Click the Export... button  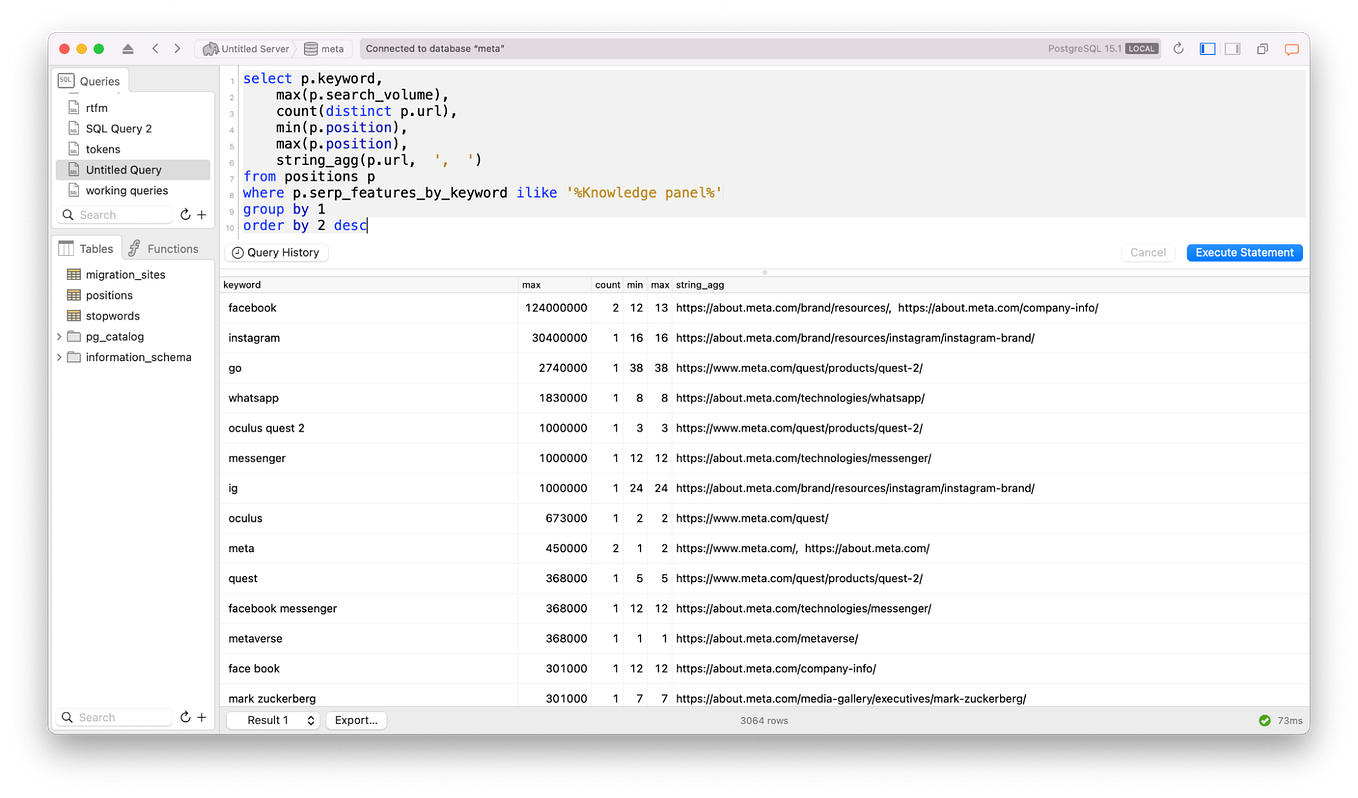tap(356, 720)
